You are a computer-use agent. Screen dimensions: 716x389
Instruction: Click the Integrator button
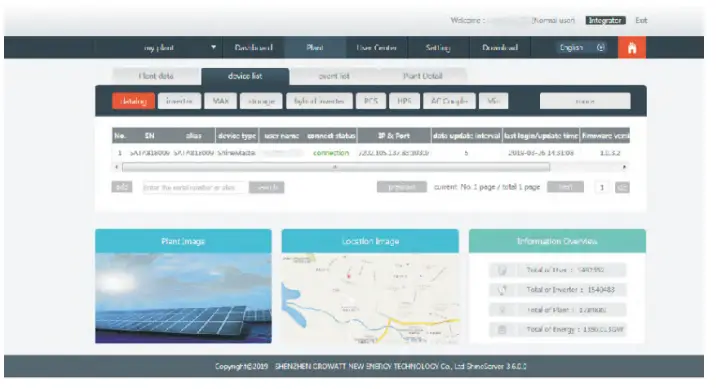[605, 21]
